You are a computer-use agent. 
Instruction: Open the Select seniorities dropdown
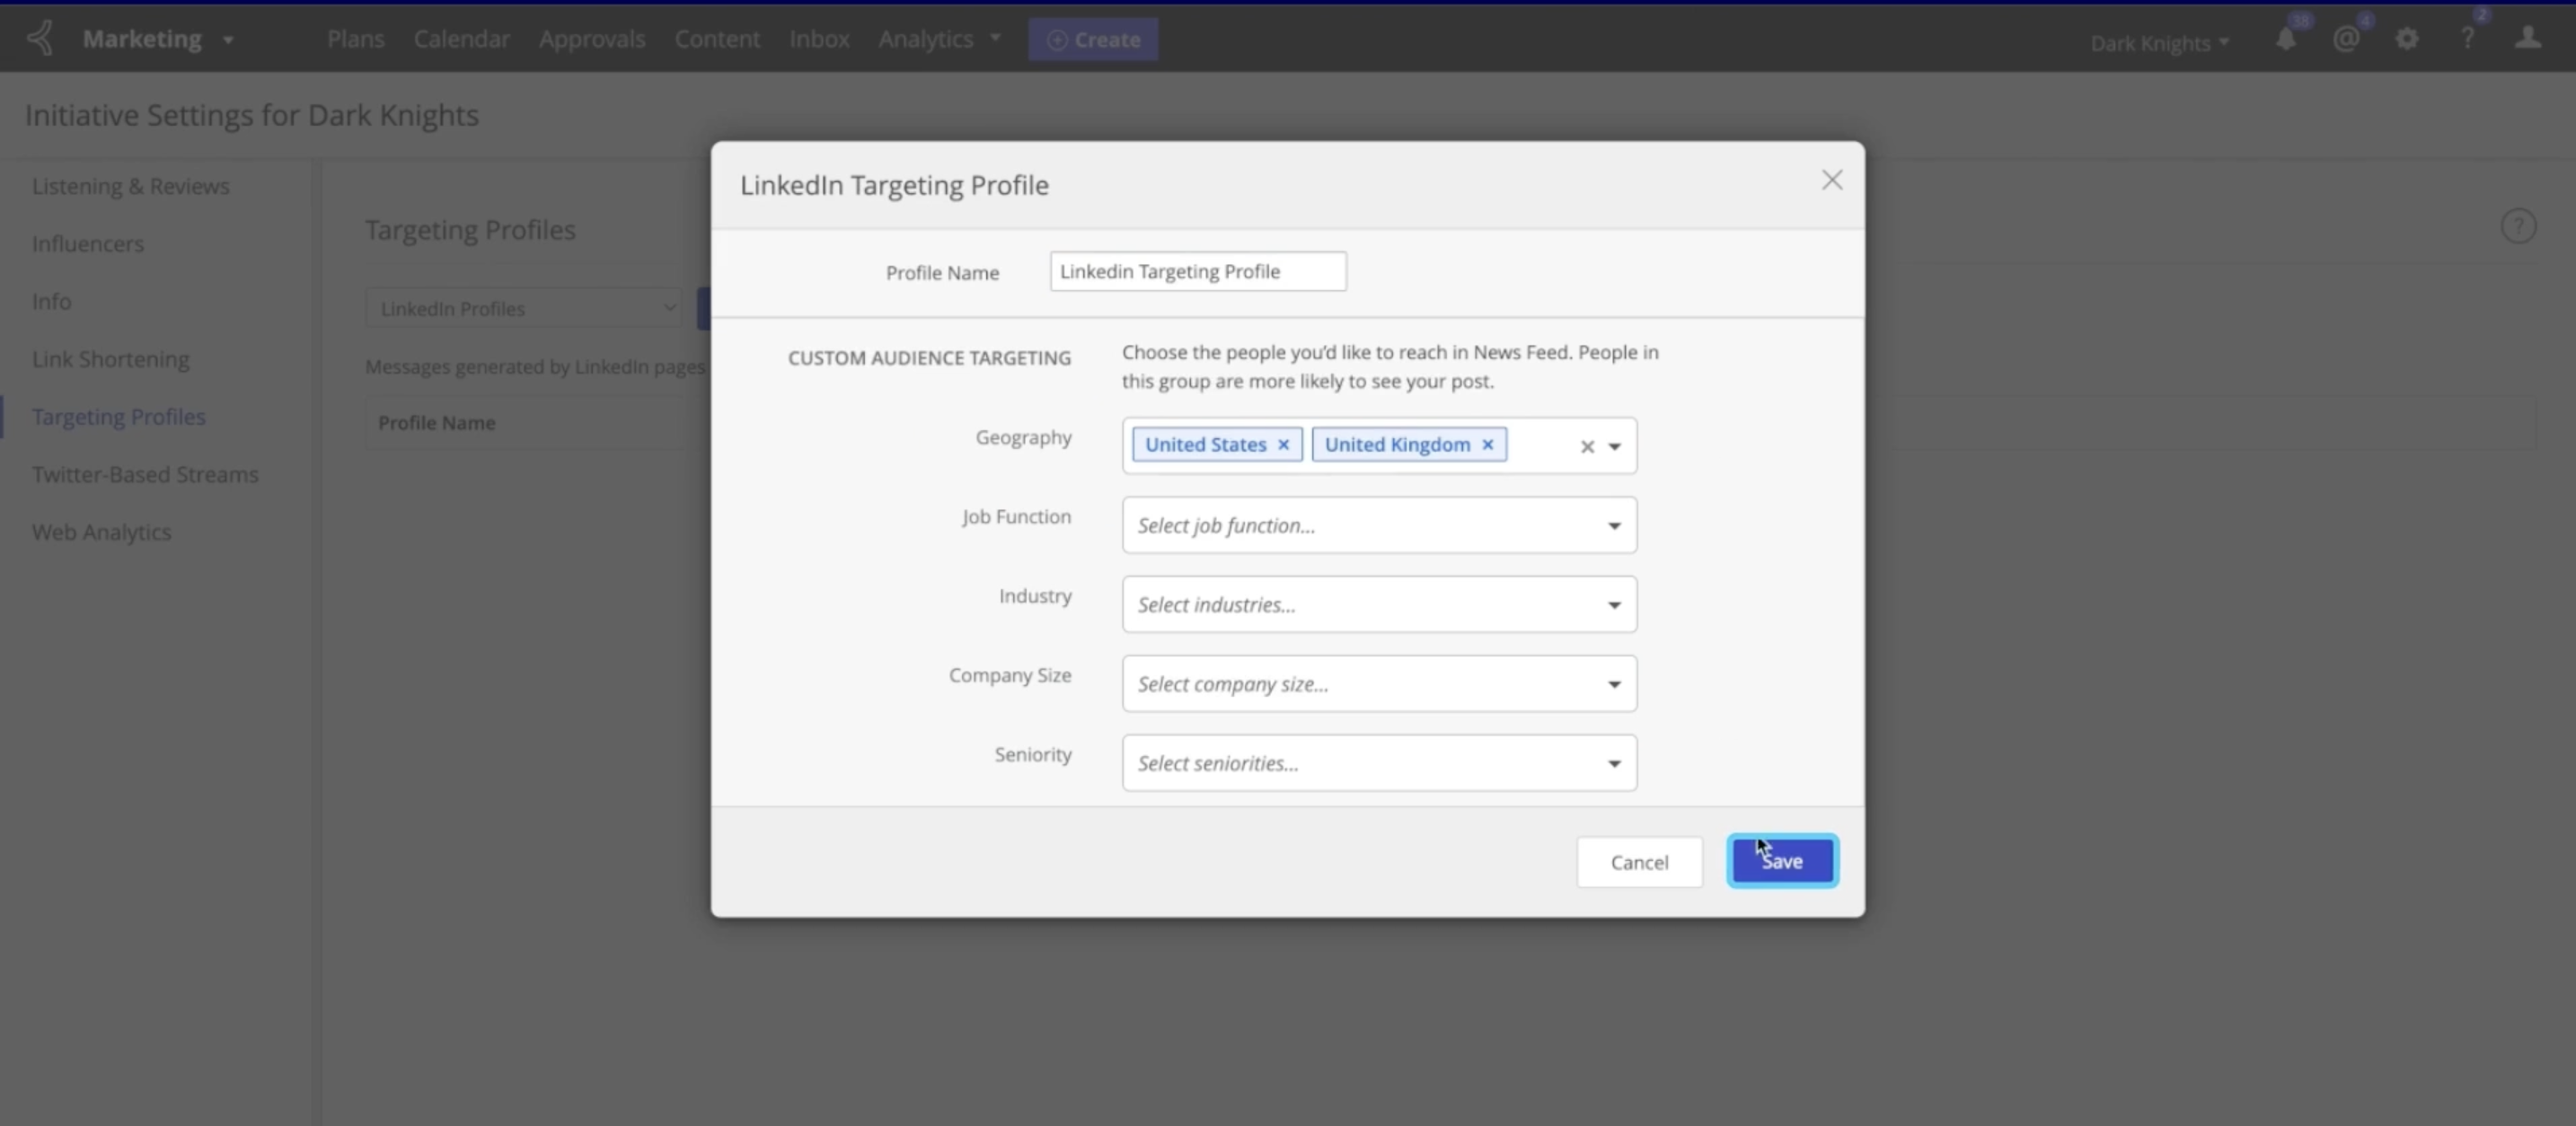coord(1378,763)
